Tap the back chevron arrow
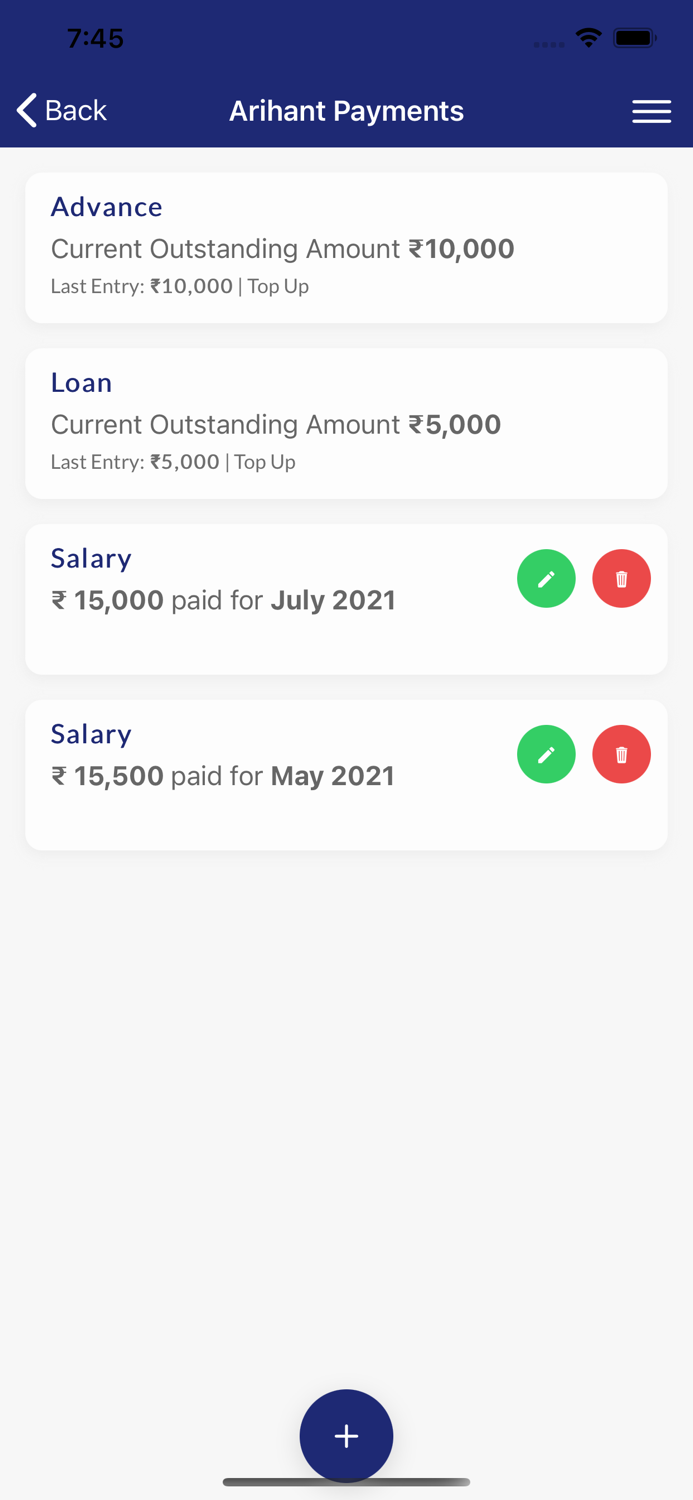The width and height of the screenshot is (693, 1500). [x=25, y=110]
